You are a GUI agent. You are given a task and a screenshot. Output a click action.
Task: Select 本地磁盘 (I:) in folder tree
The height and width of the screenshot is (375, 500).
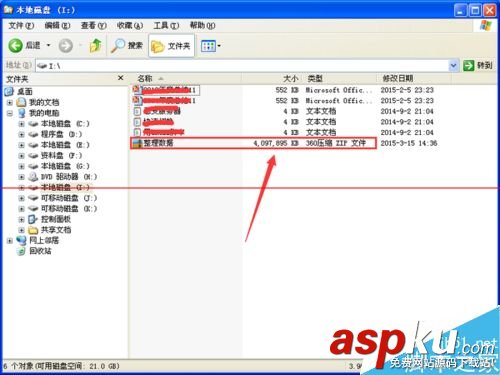65,187
